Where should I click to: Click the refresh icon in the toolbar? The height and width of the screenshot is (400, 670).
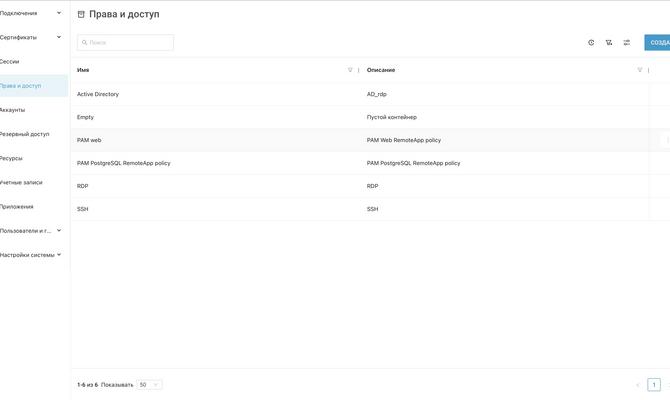pyautogui.click(x=591, y=43)
